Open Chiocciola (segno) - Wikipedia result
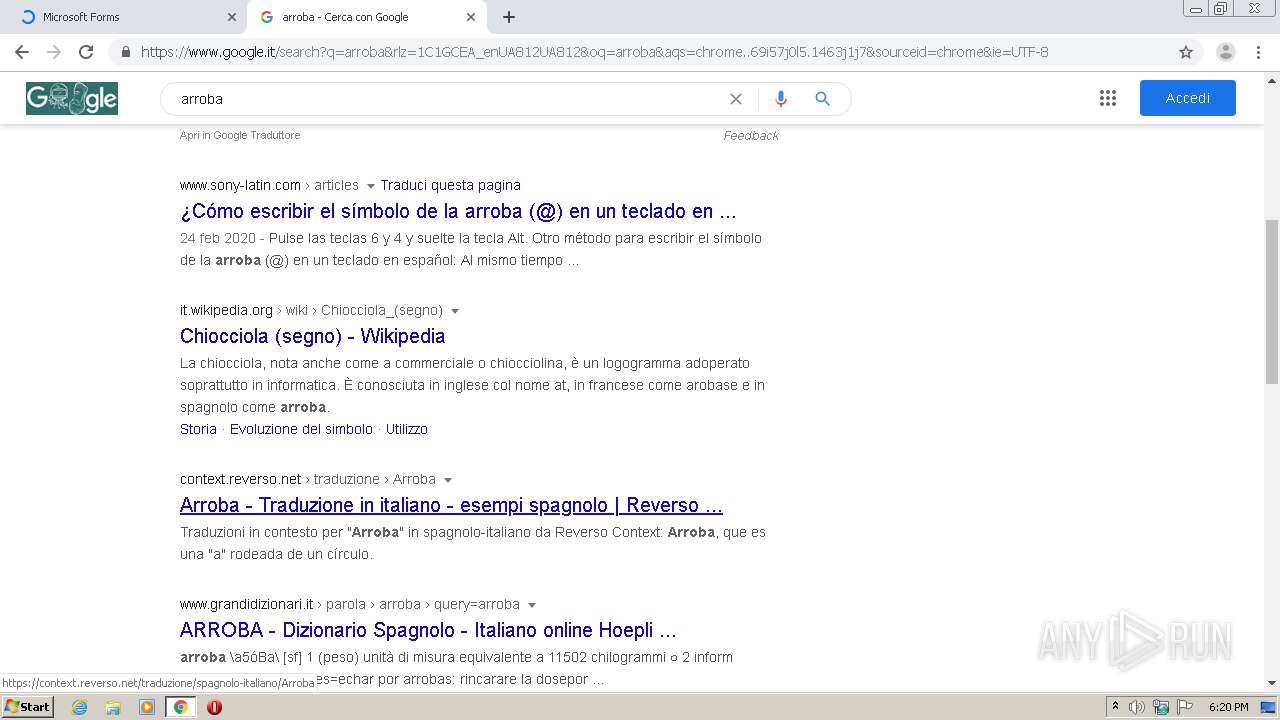This screenshot has height=720, width=1280. pos(312,336)
